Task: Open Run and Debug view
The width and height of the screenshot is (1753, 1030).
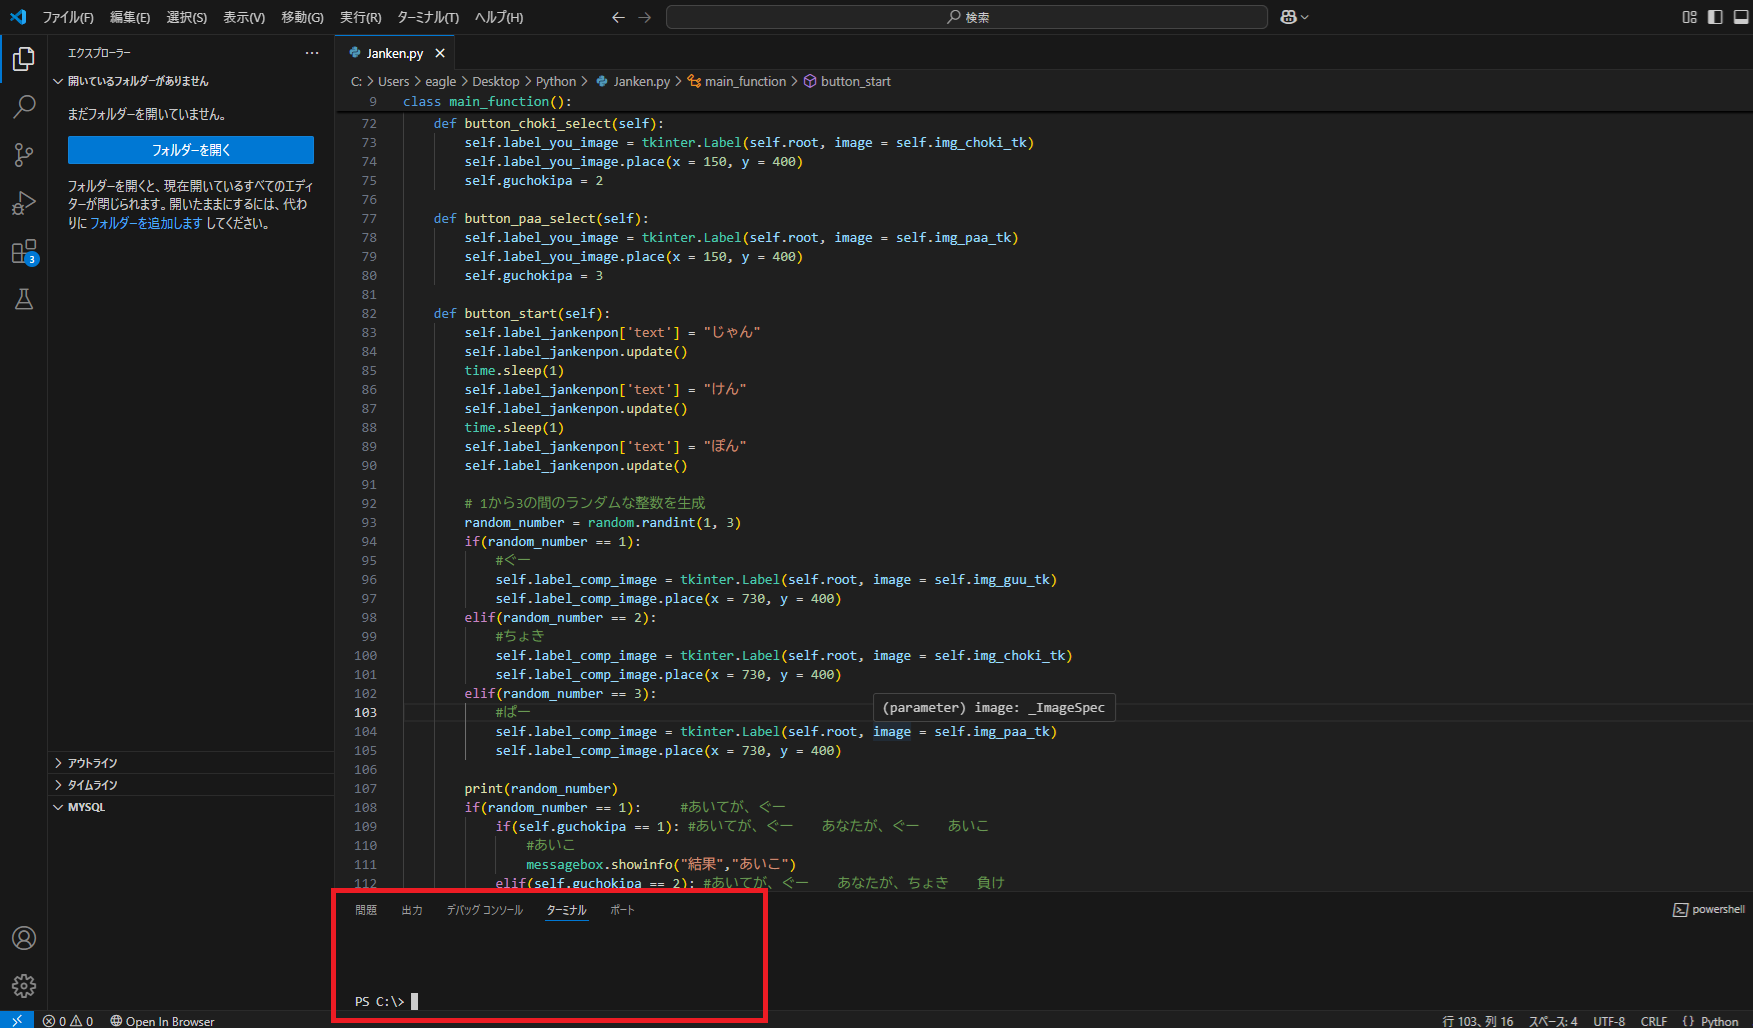Action: point(24,203)
